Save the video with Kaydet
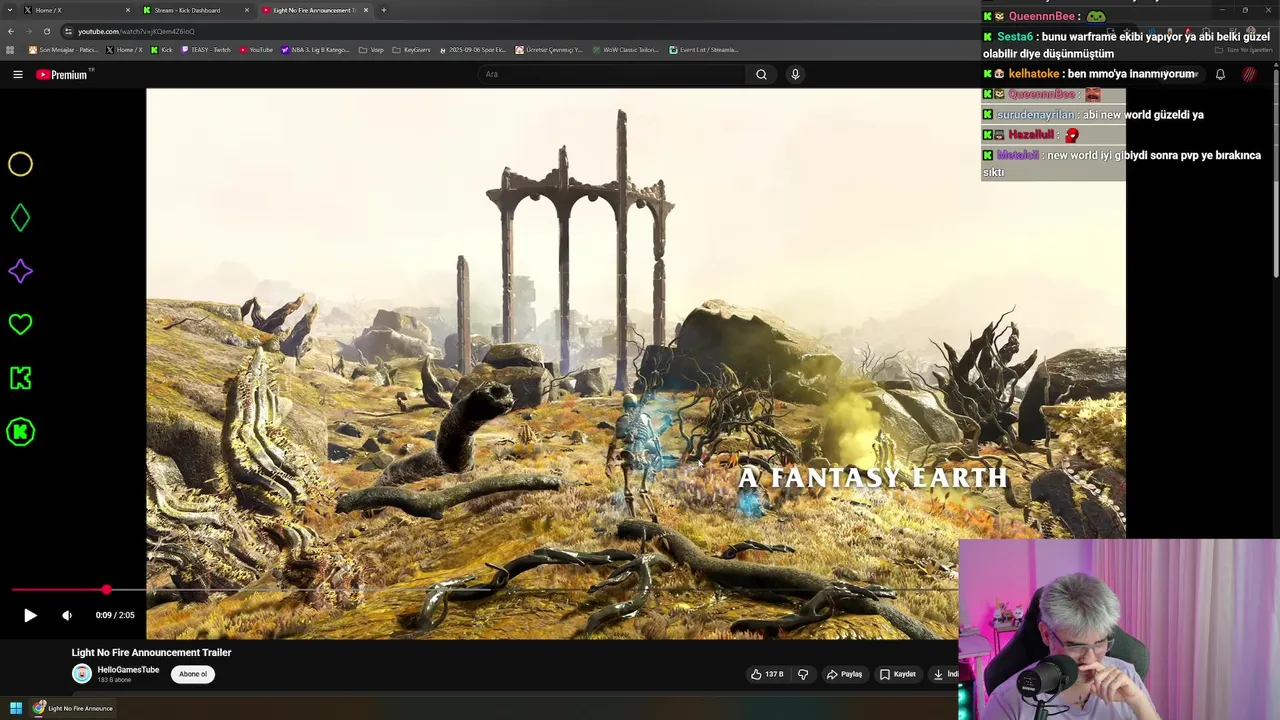1280x720 pixels. point(897,674)
